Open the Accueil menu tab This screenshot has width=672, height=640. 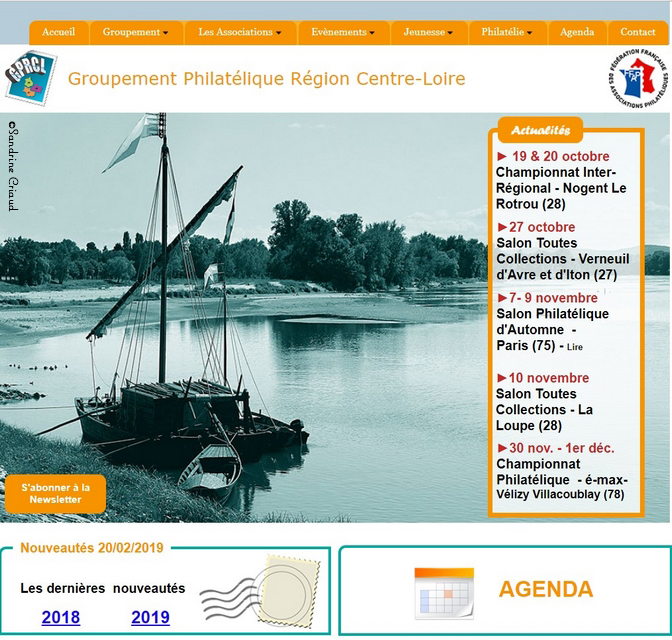(x=58, y=32)
